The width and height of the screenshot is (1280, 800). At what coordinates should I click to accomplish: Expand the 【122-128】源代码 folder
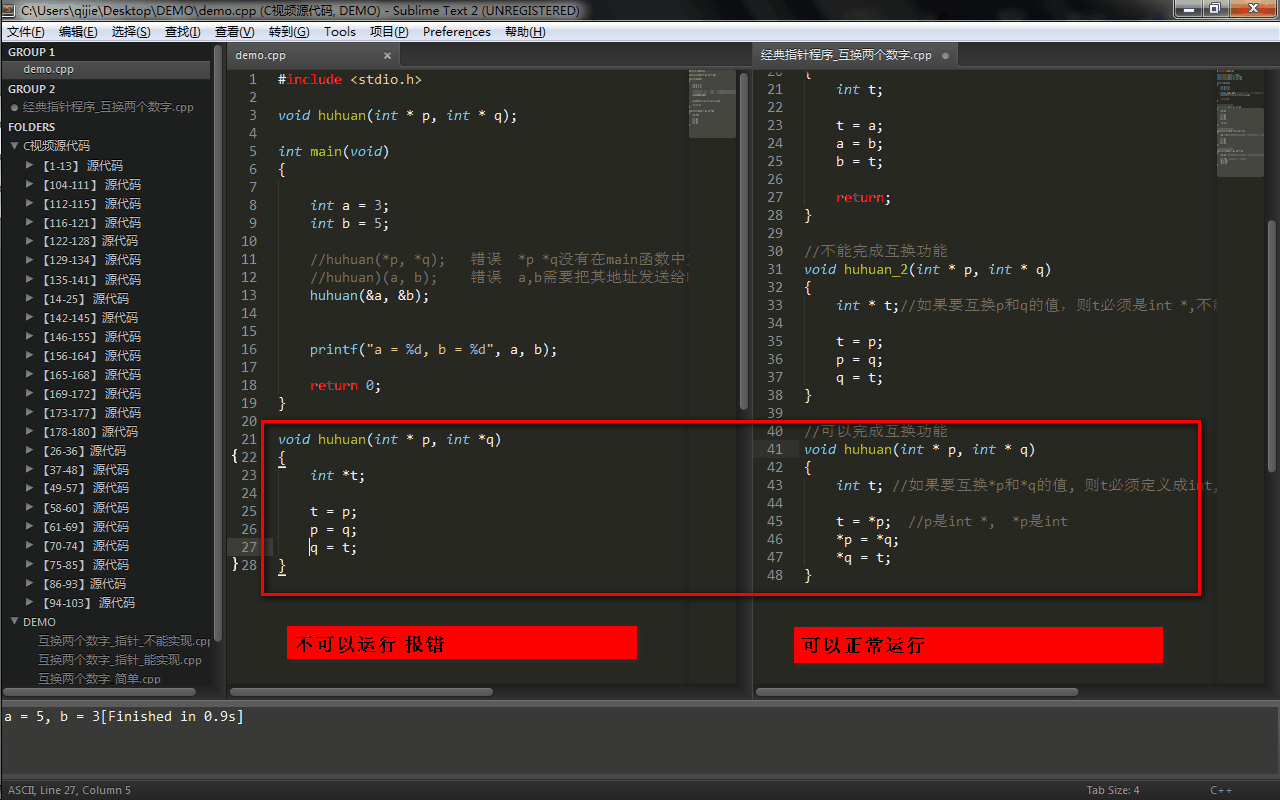(31, 241)
